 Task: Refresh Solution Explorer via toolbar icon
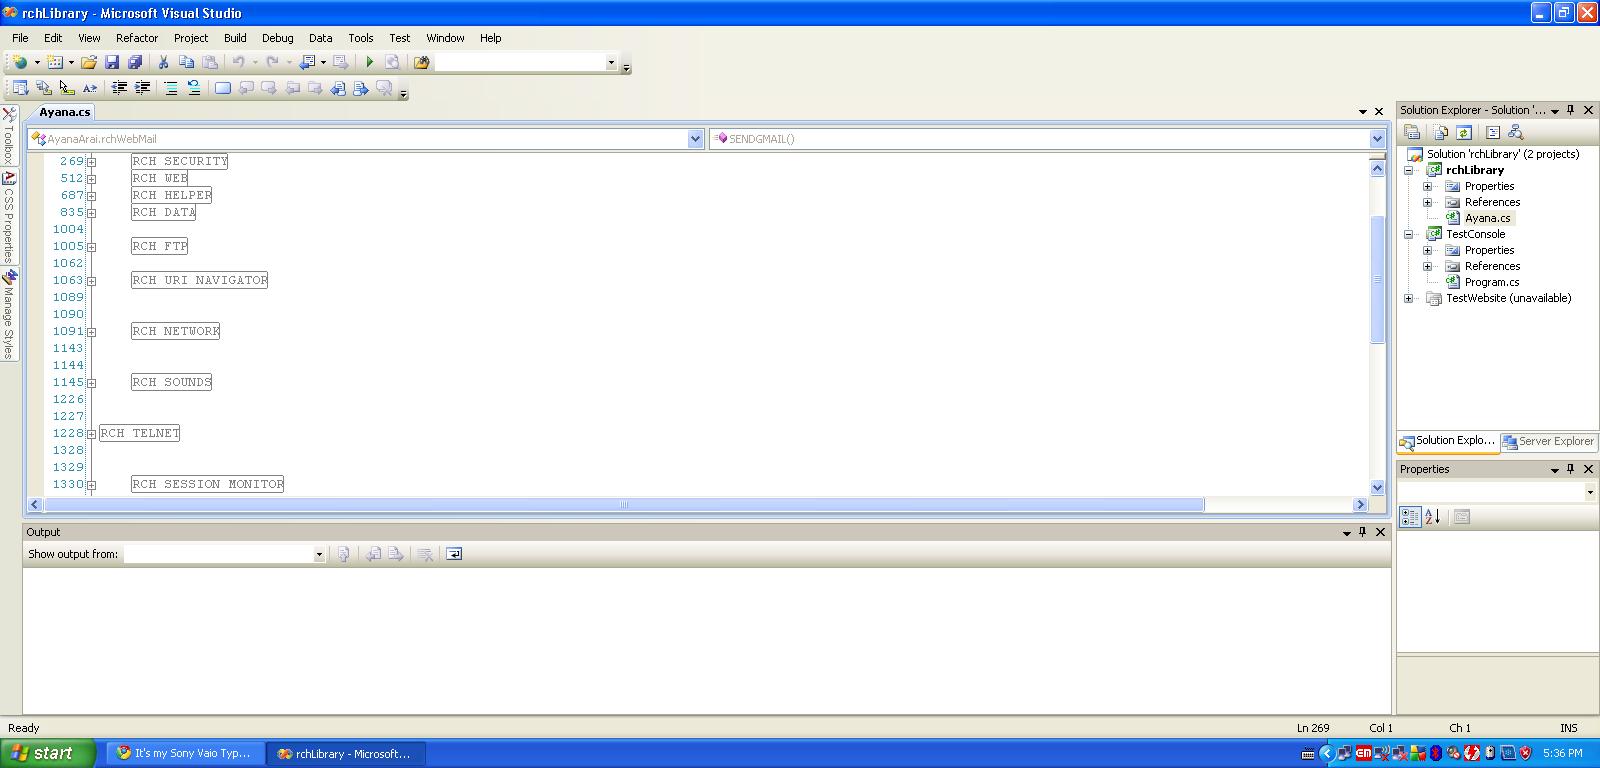coord(1464,132)
